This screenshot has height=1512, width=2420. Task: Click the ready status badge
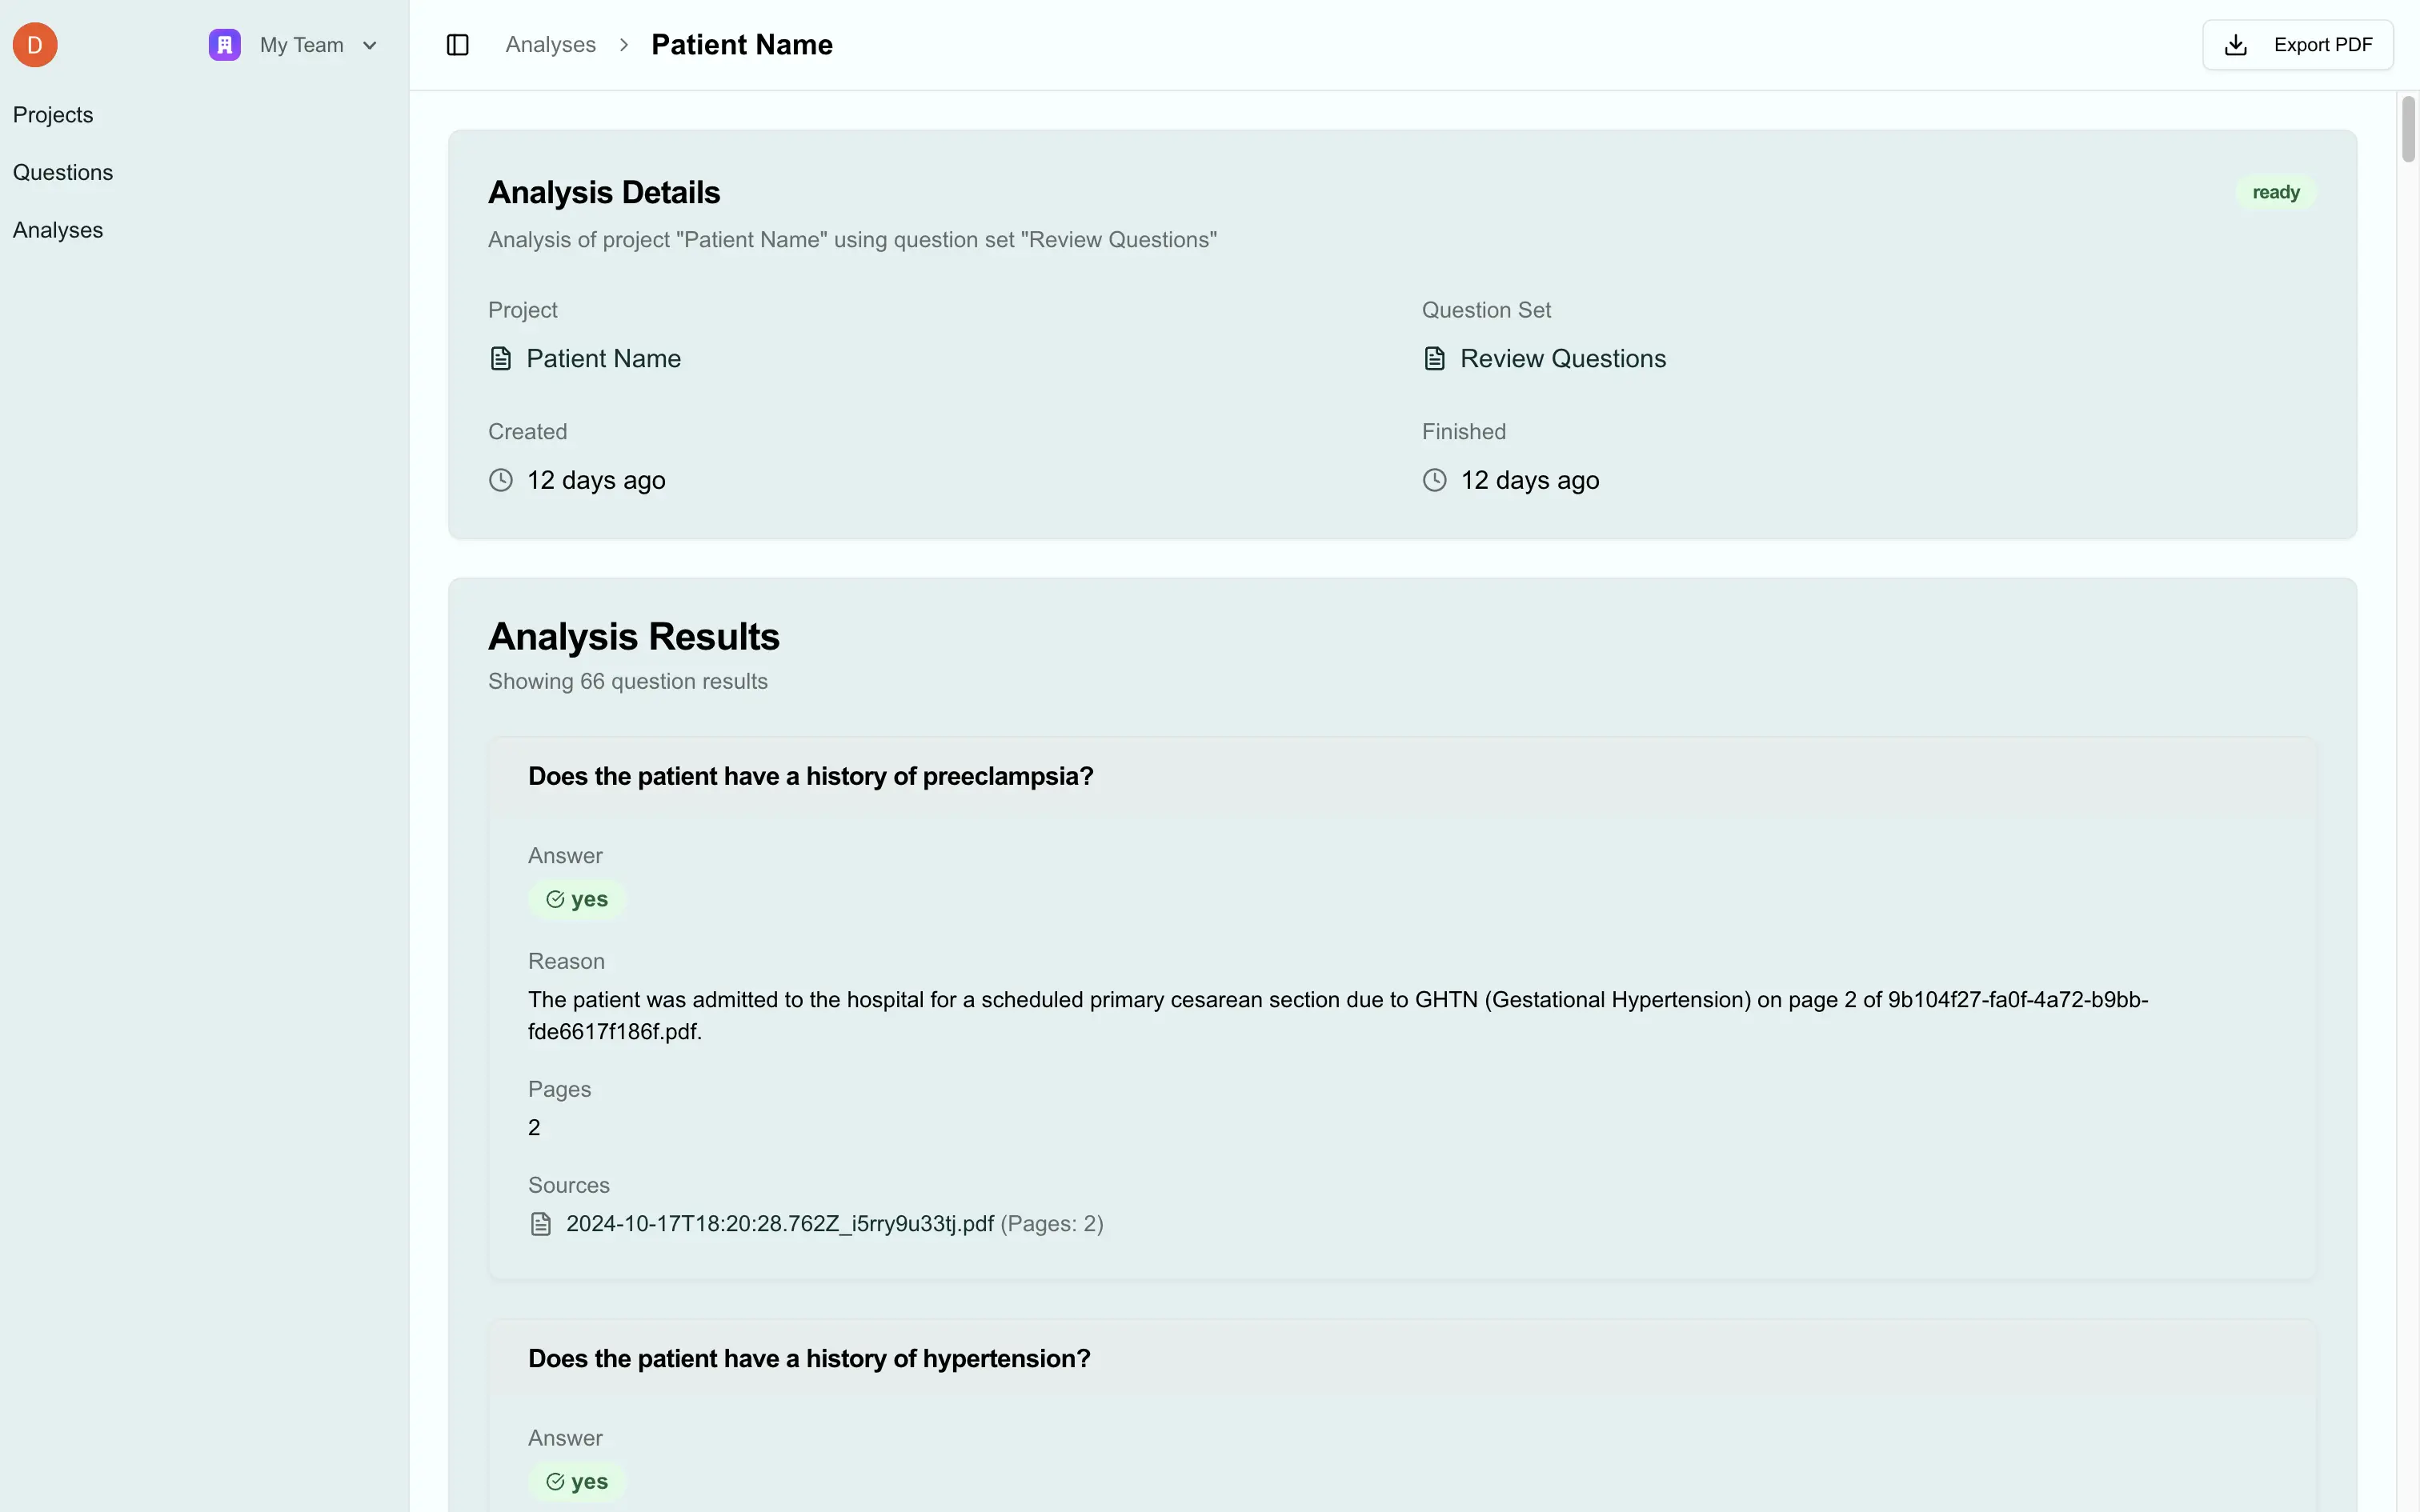(2274, 192)
